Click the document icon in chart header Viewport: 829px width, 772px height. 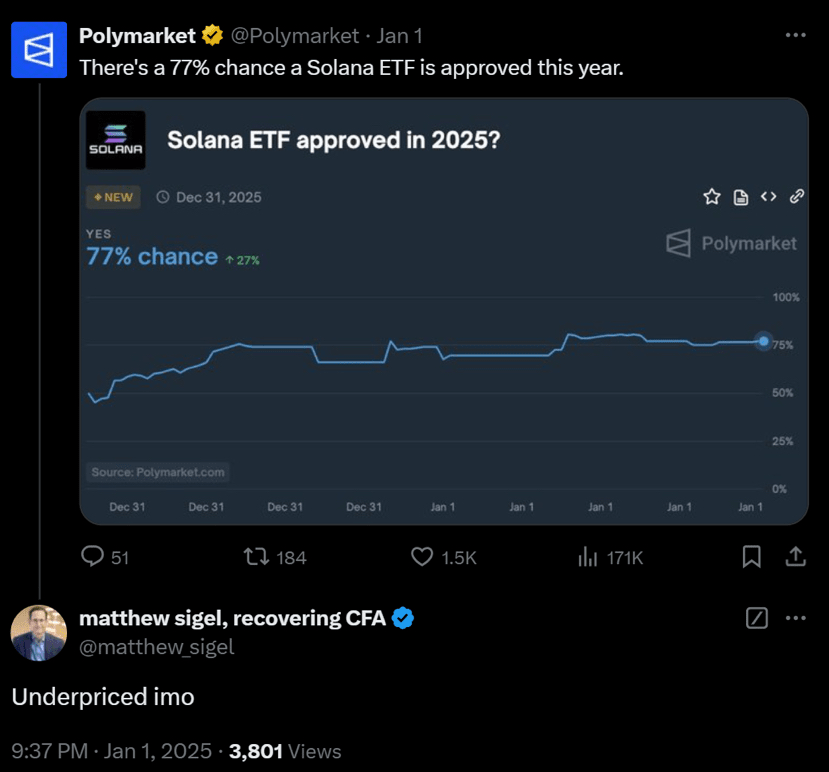[741, 197]
